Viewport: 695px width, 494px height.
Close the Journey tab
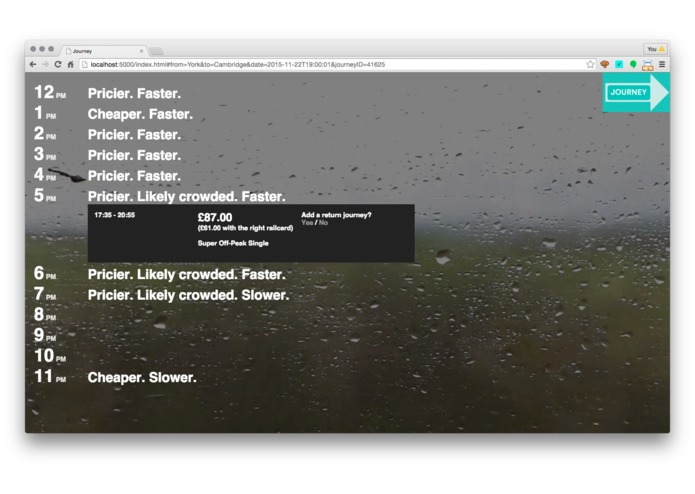pyautogui.click(x=141, y=51)
